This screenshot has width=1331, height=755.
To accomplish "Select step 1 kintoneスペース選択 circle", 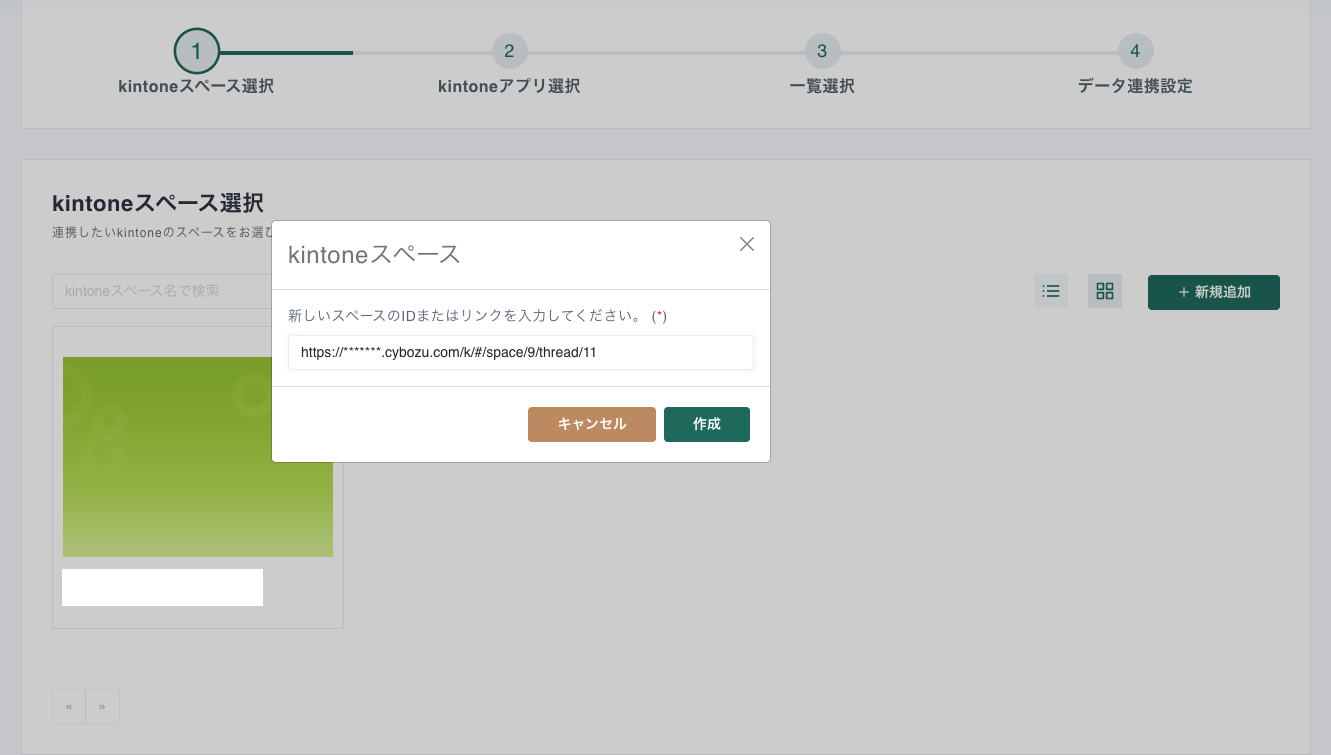I will point(196,51).
